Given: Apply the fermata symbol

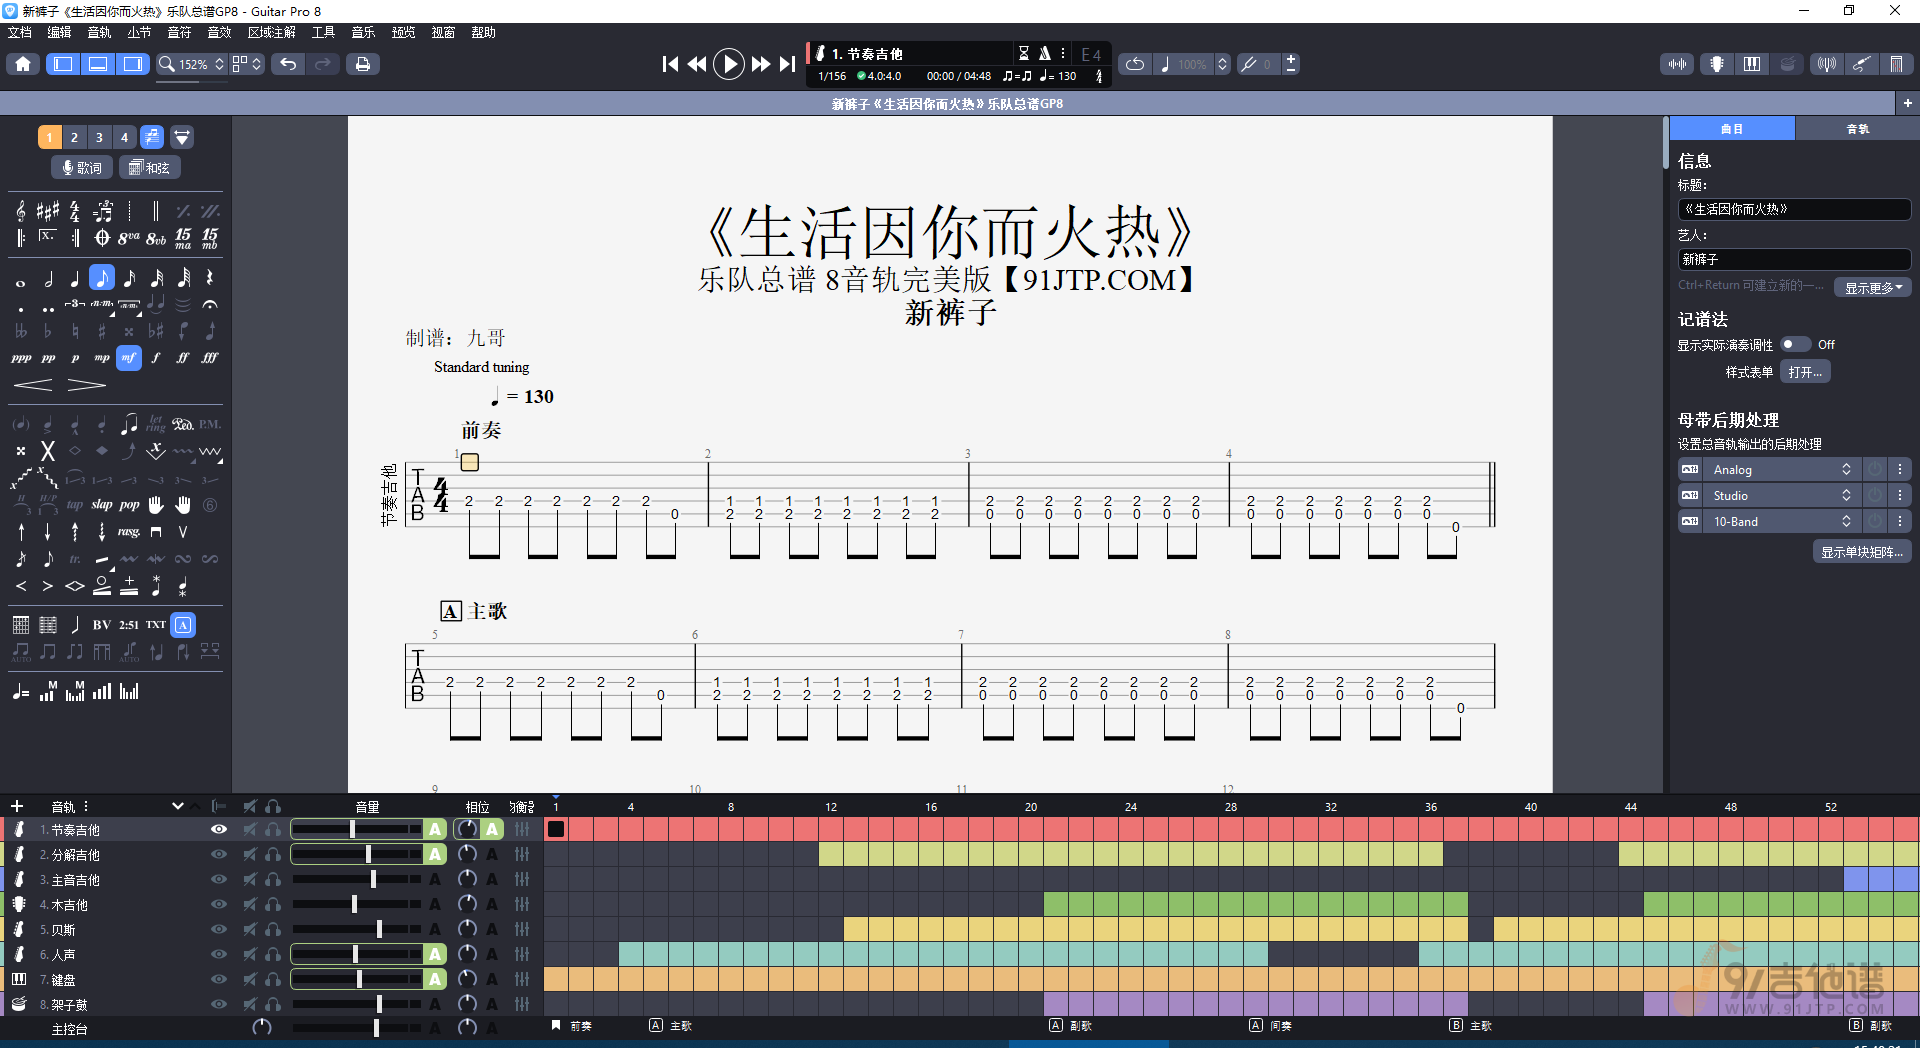Looking at the screenshot, I should 210,304.
